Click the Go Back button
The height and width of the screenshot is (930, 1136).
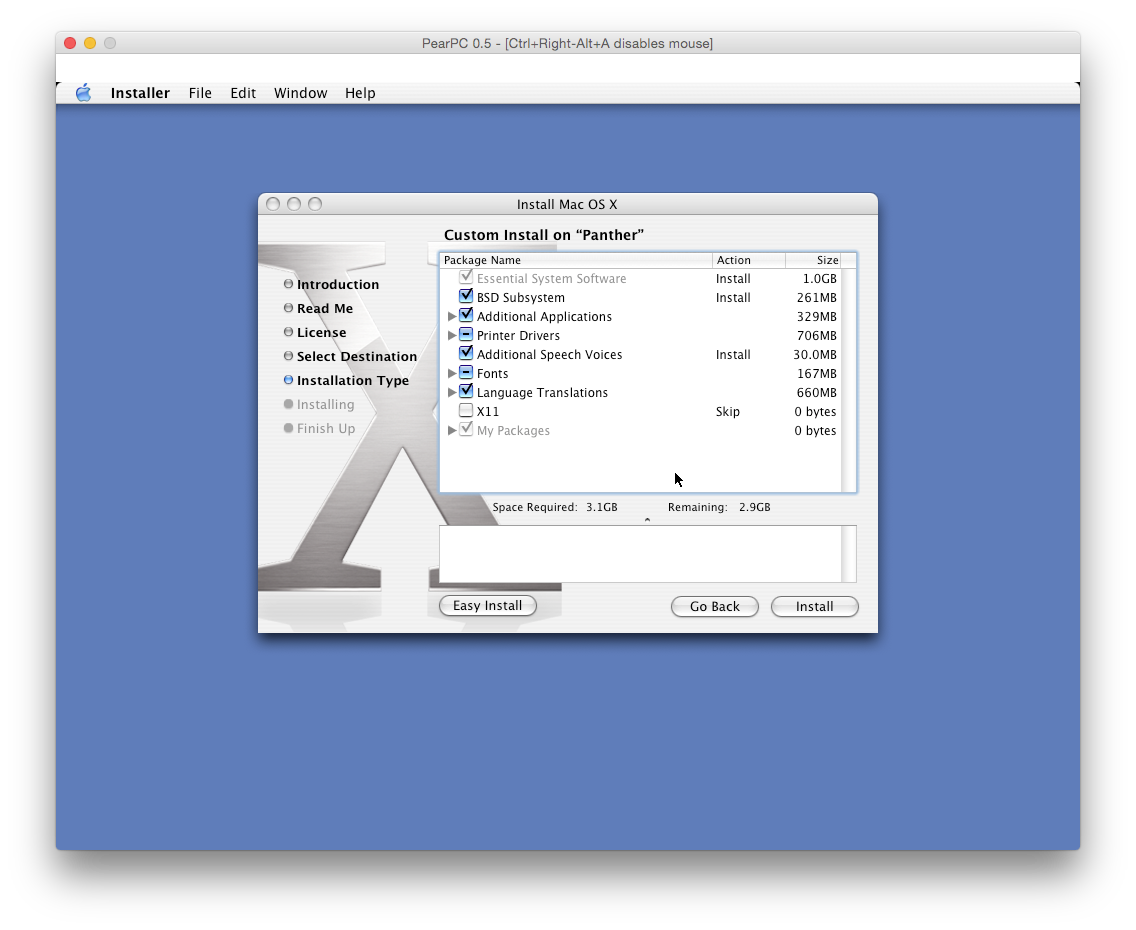coord(714,606)
